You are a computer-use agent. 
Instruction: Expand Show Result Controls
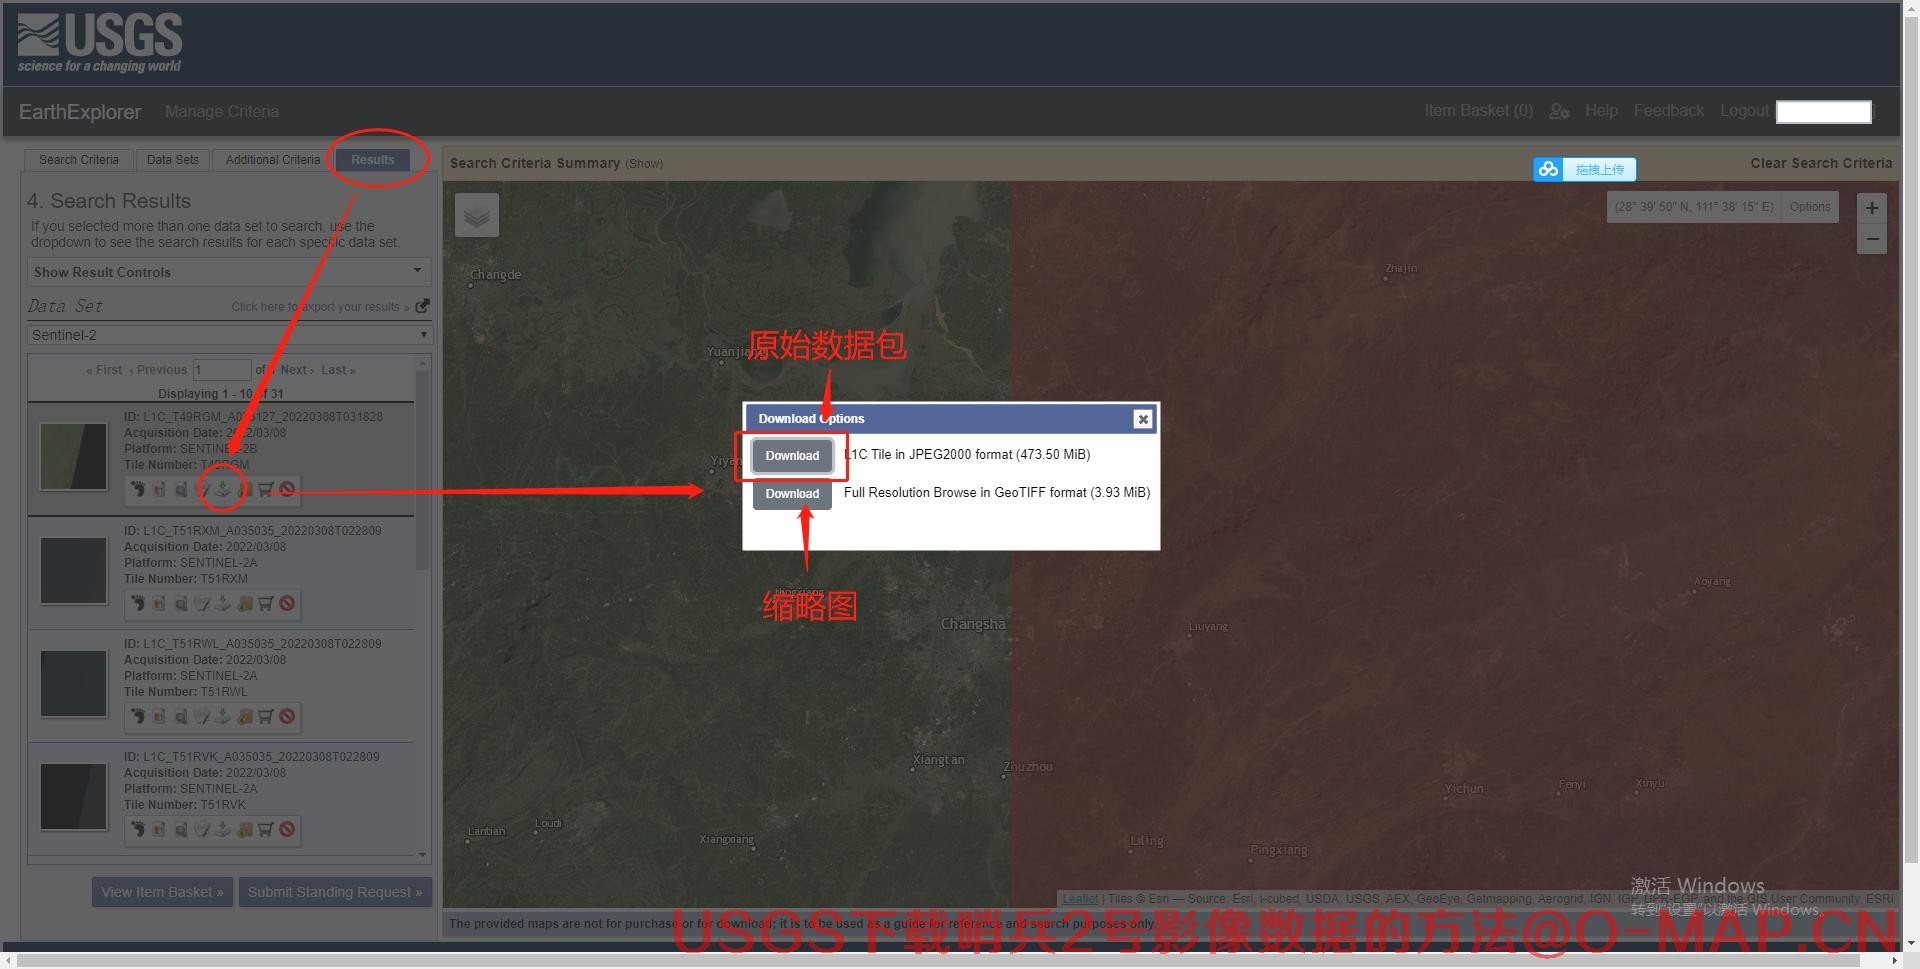228,272
